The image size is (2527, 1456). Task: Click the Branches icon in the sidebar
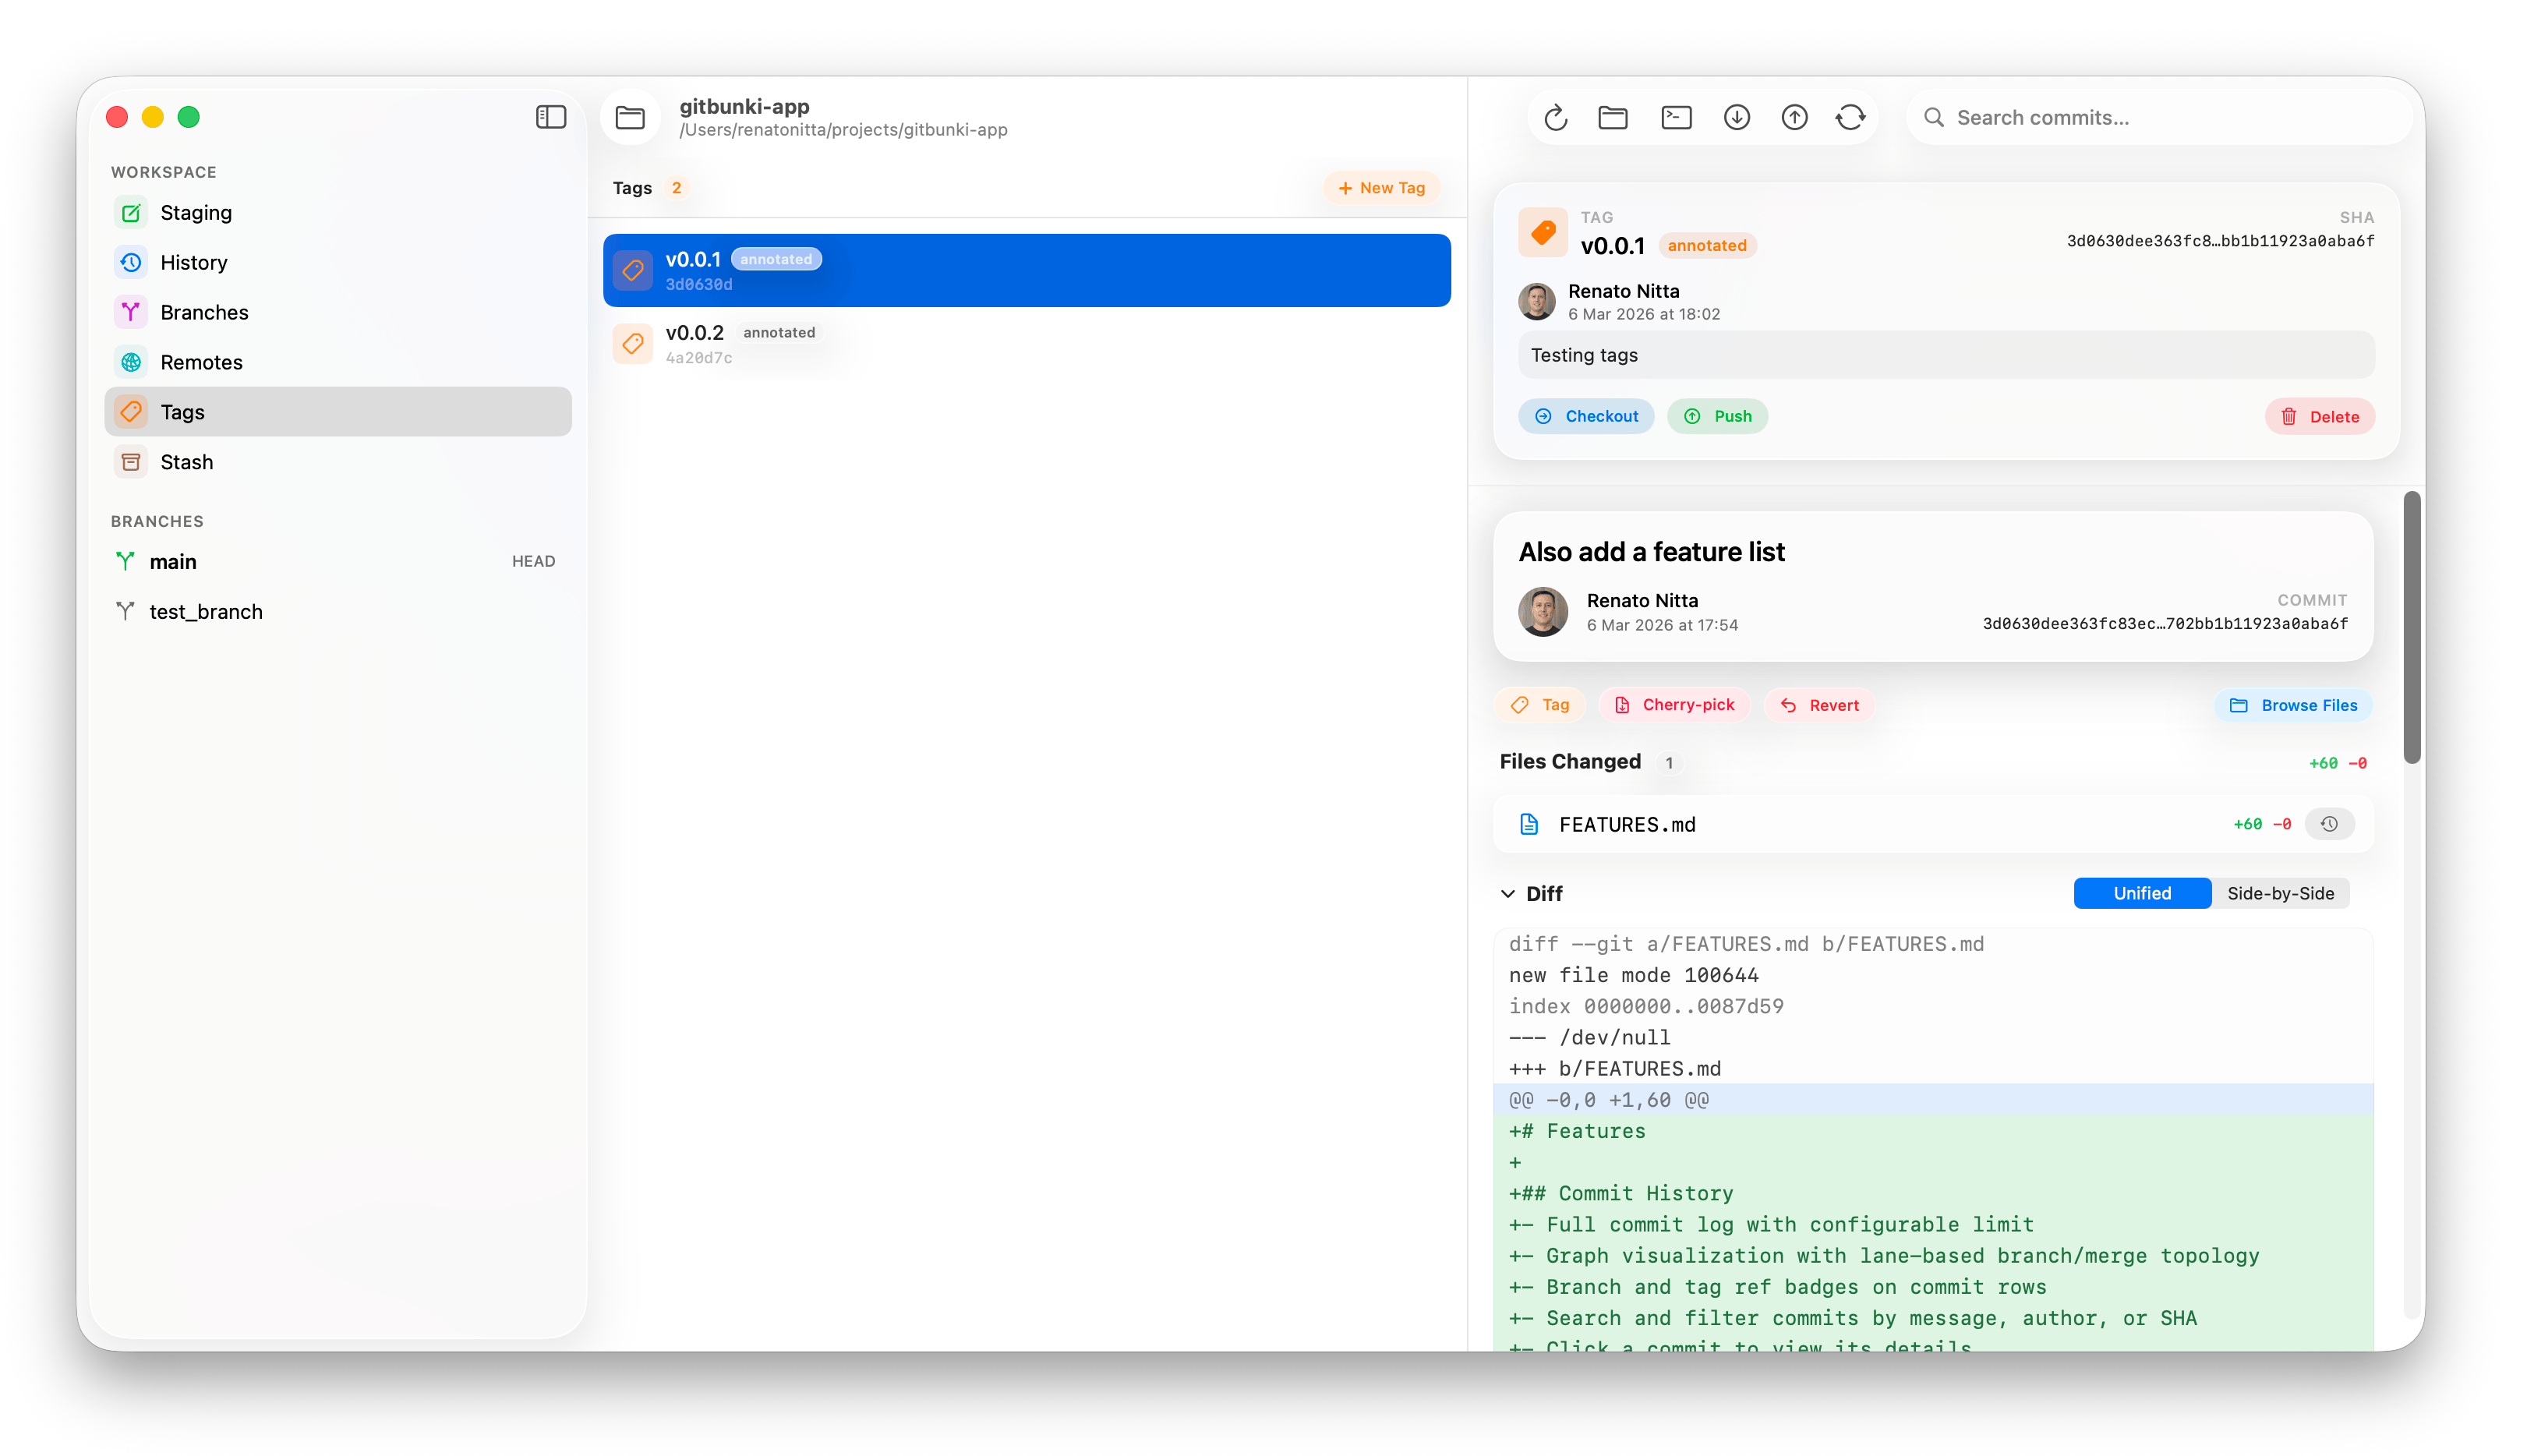pos(131,313)
